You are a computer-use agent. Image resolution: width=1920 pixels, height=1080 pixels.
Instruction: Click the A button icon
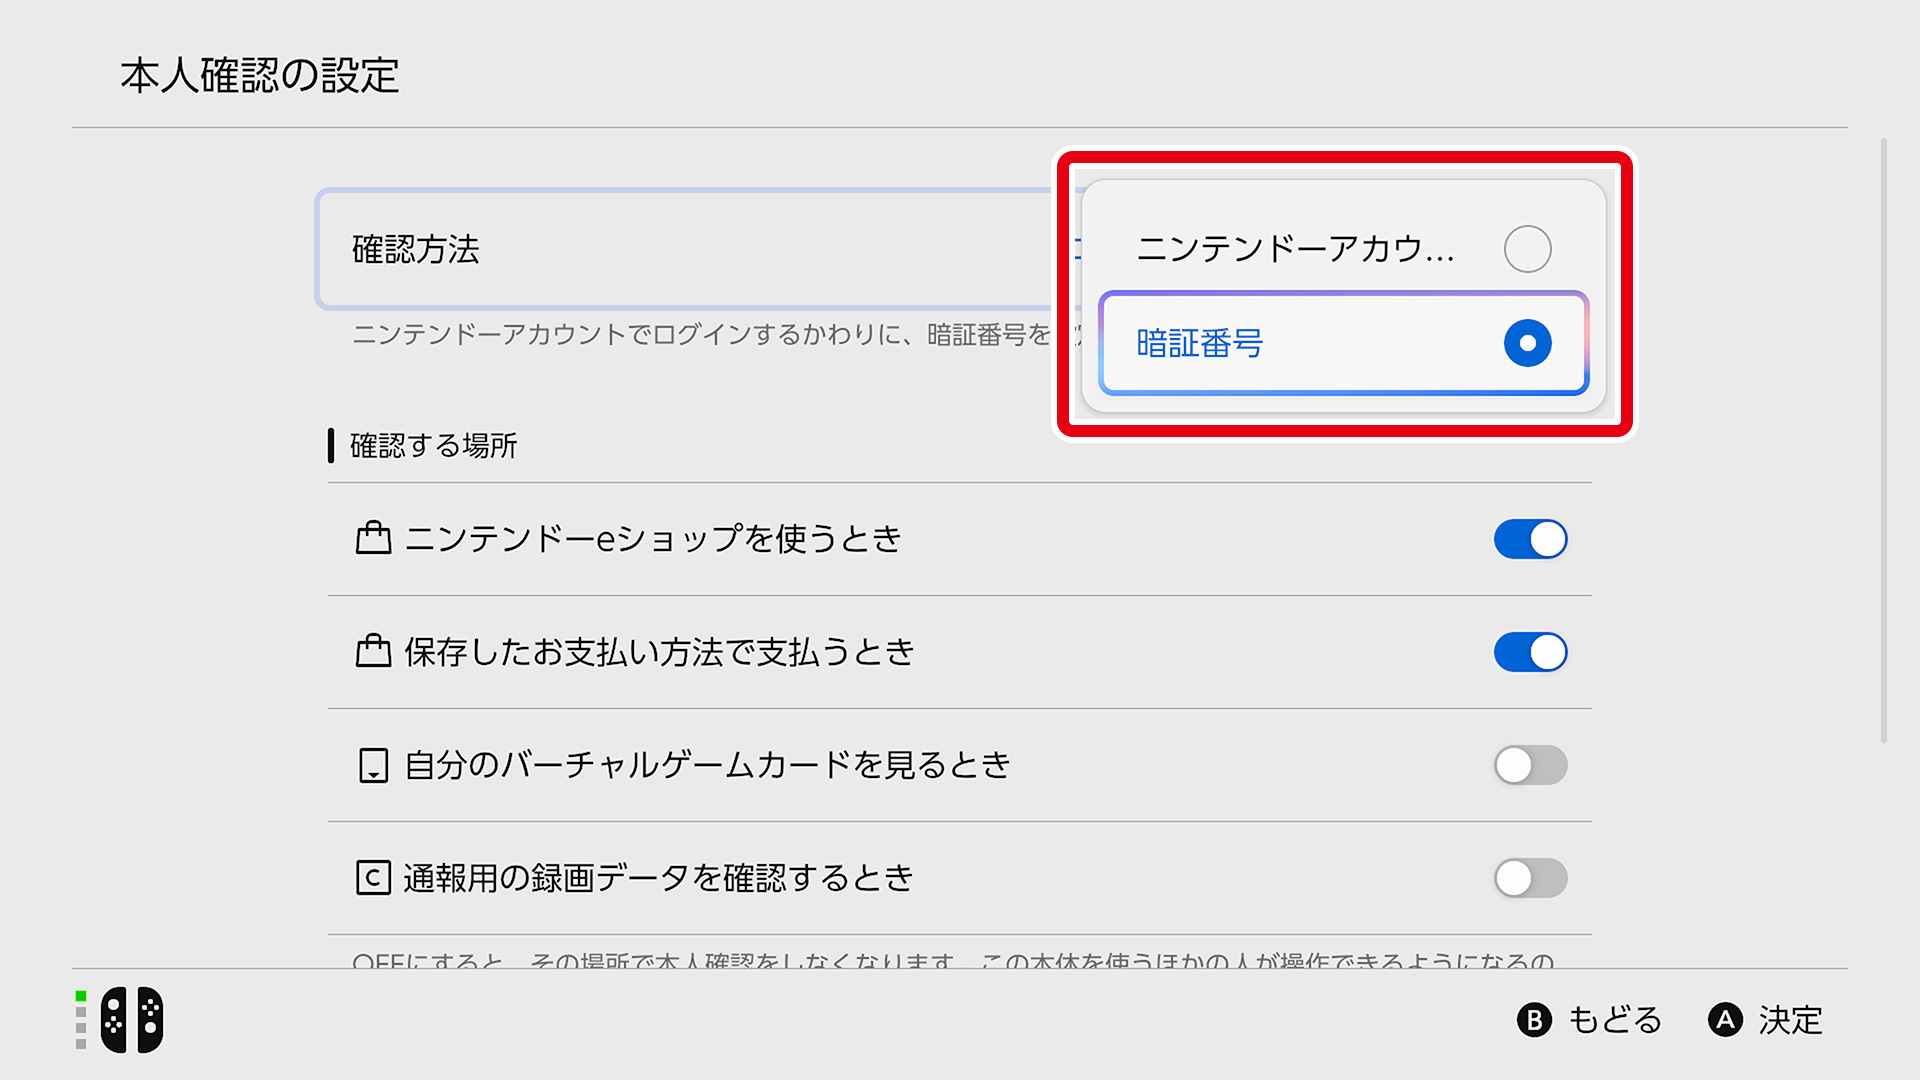click(x=1725, y=1020)
